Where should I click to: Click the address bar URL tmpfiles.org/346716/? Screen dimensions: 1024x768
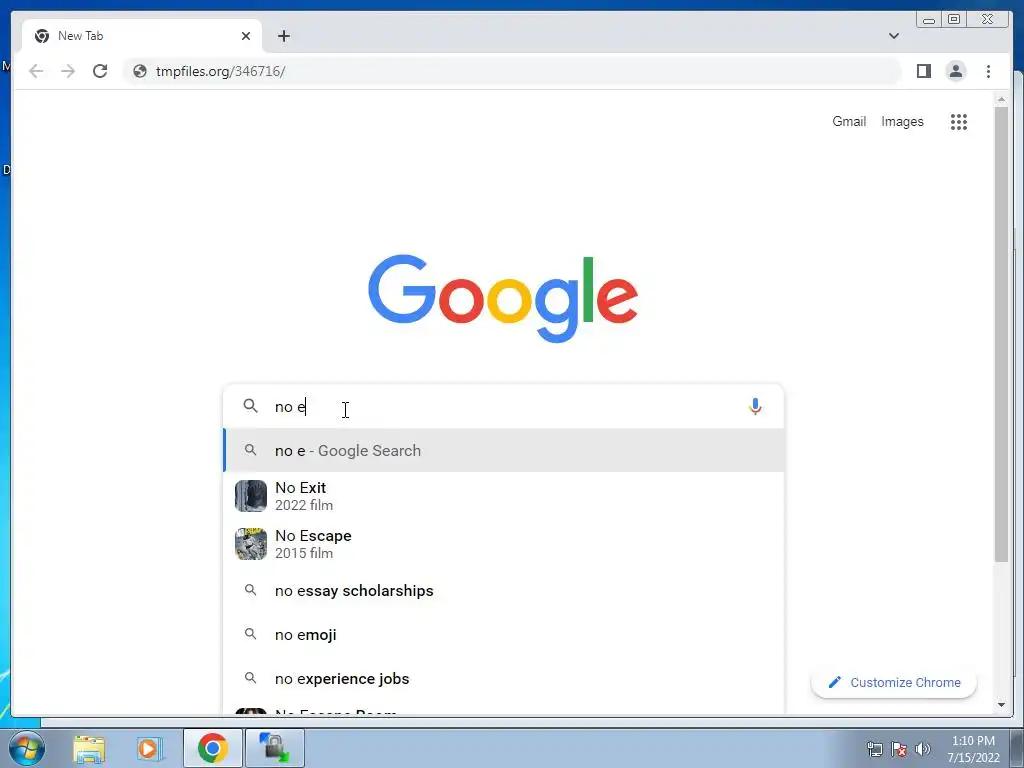(x=220, y=71)
